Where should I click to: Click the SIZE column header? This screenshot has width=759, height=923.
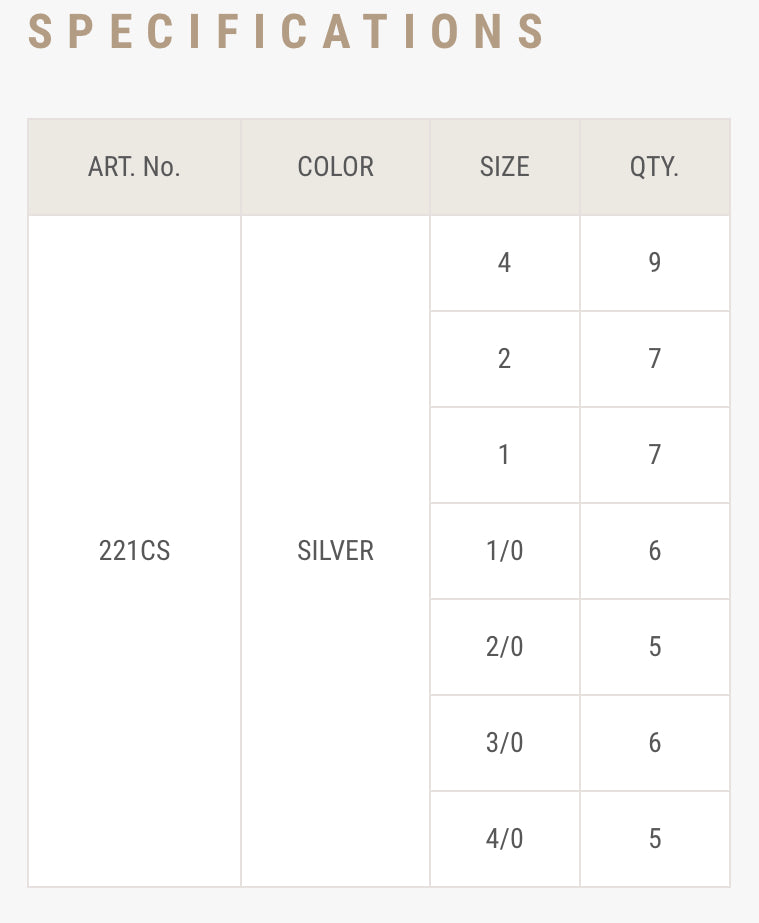coord(504,167)
